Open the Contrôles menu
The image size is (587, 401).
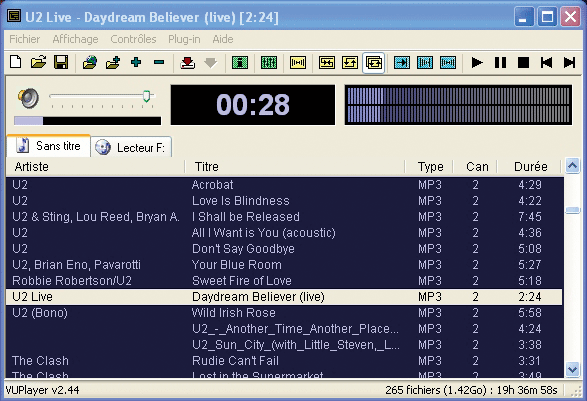[x=133, y=39]
